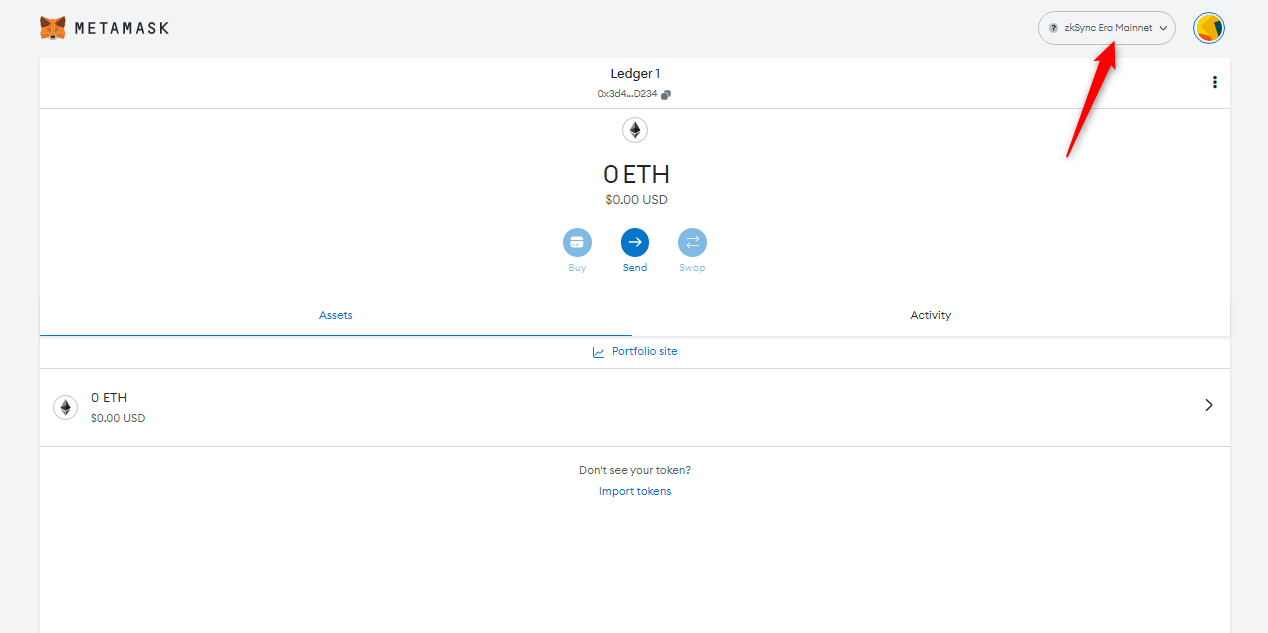Screen dimensions: 1268x633
Task: Click the Portfolio chart icon
Action: point(598,352)
